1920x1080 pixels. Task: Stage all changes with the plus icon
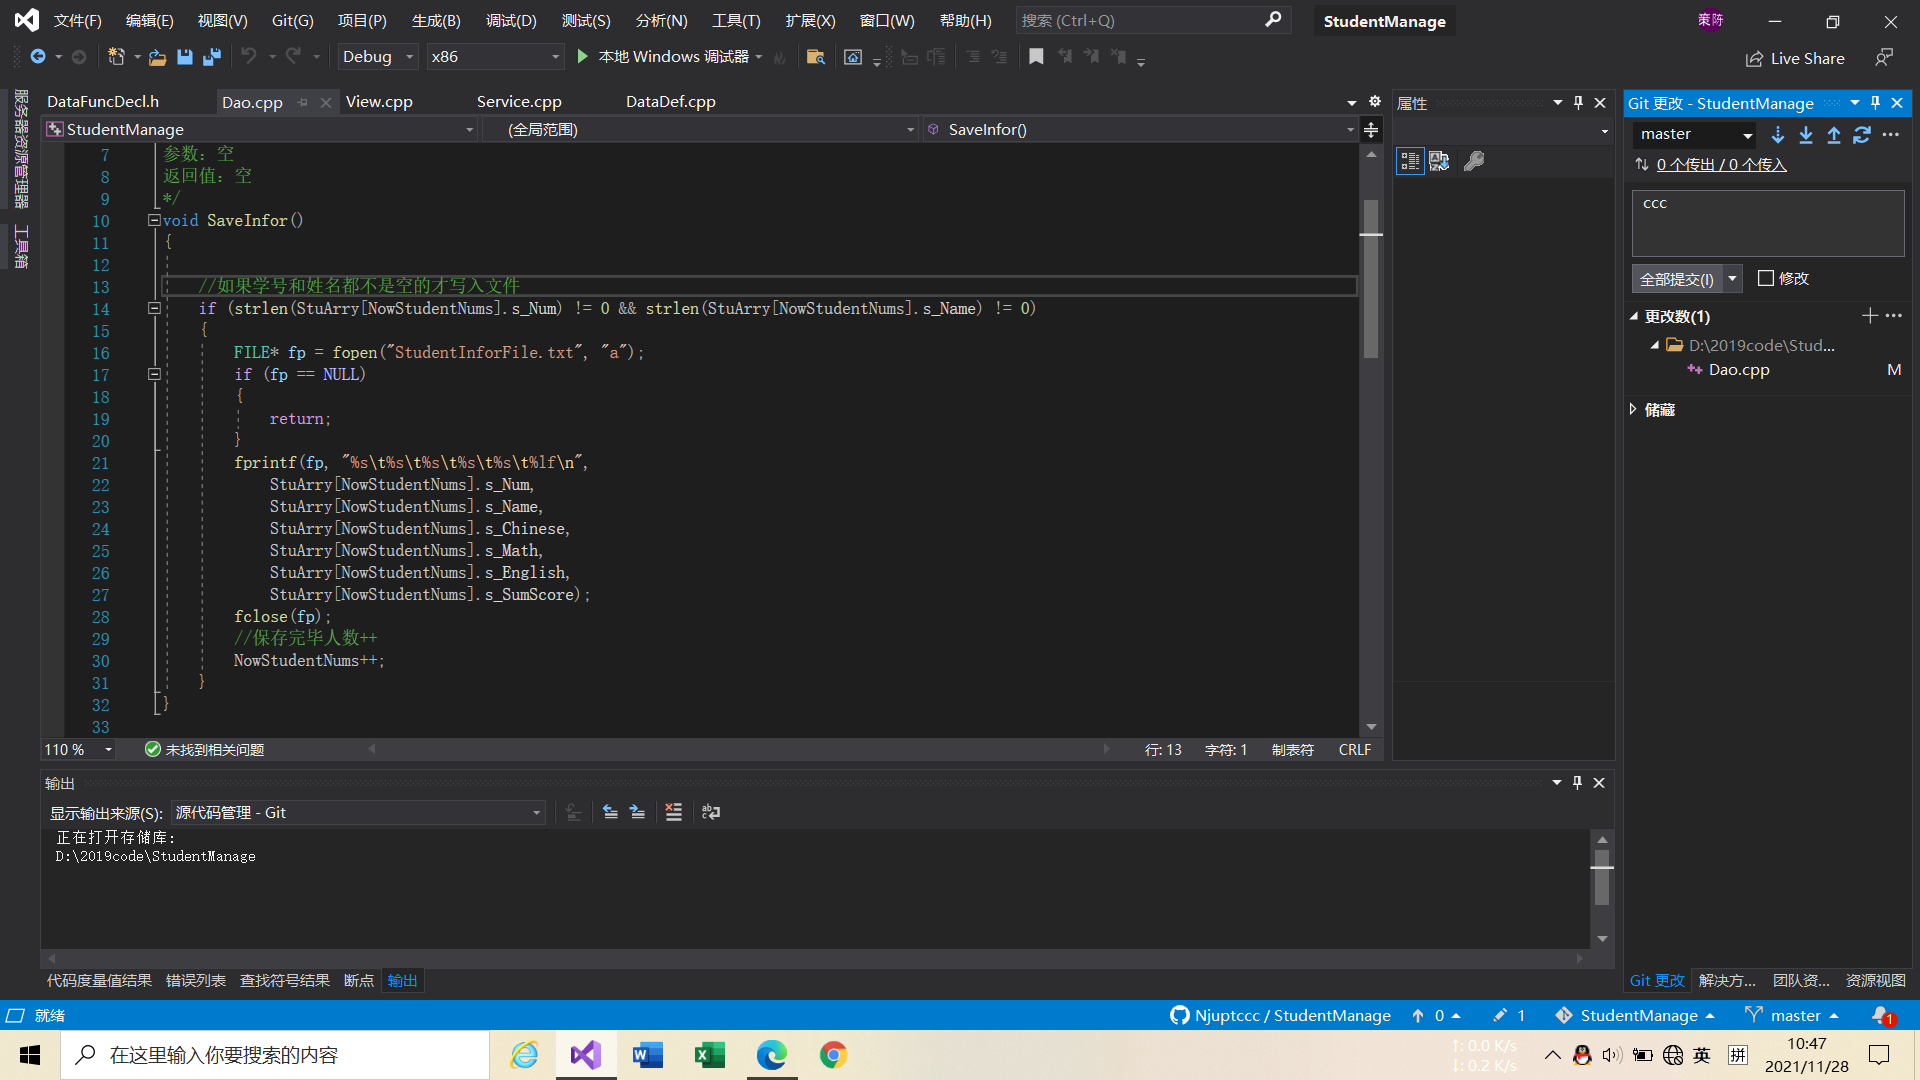(1869, 316)
